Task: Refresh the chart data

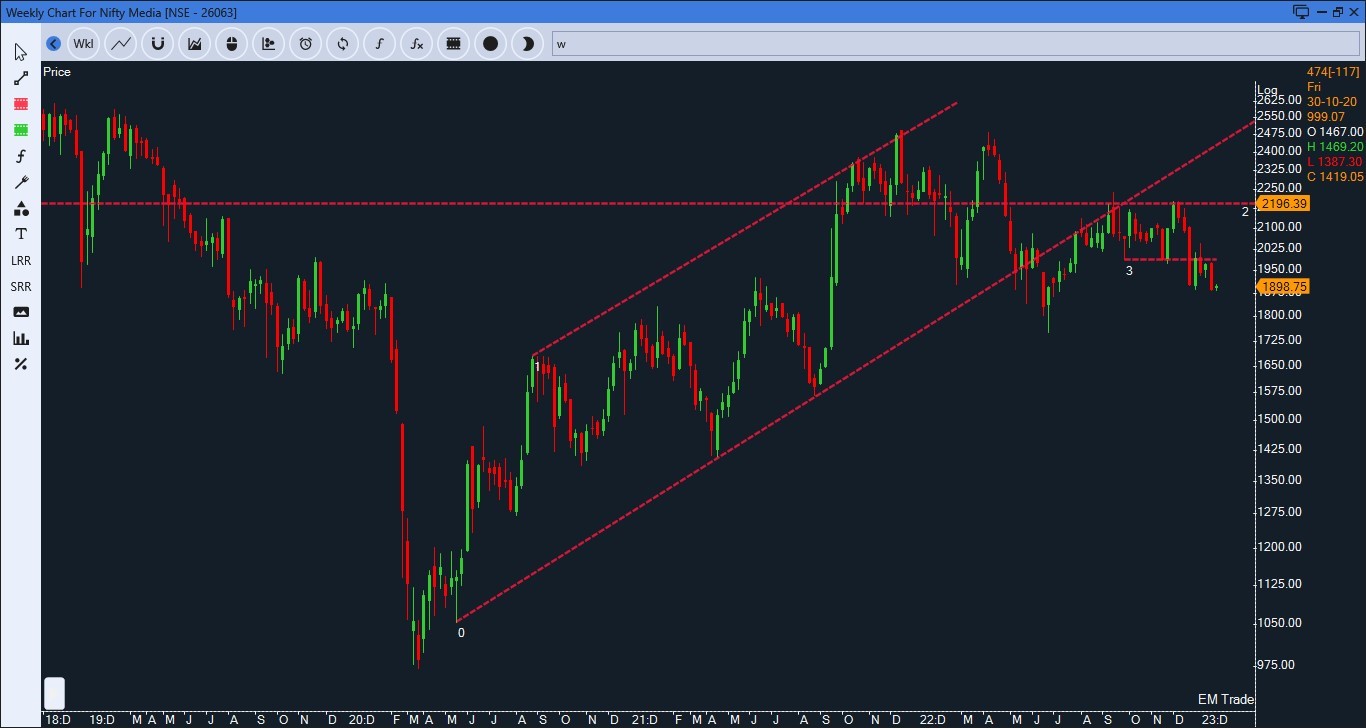Action: (x=343, y=44)
